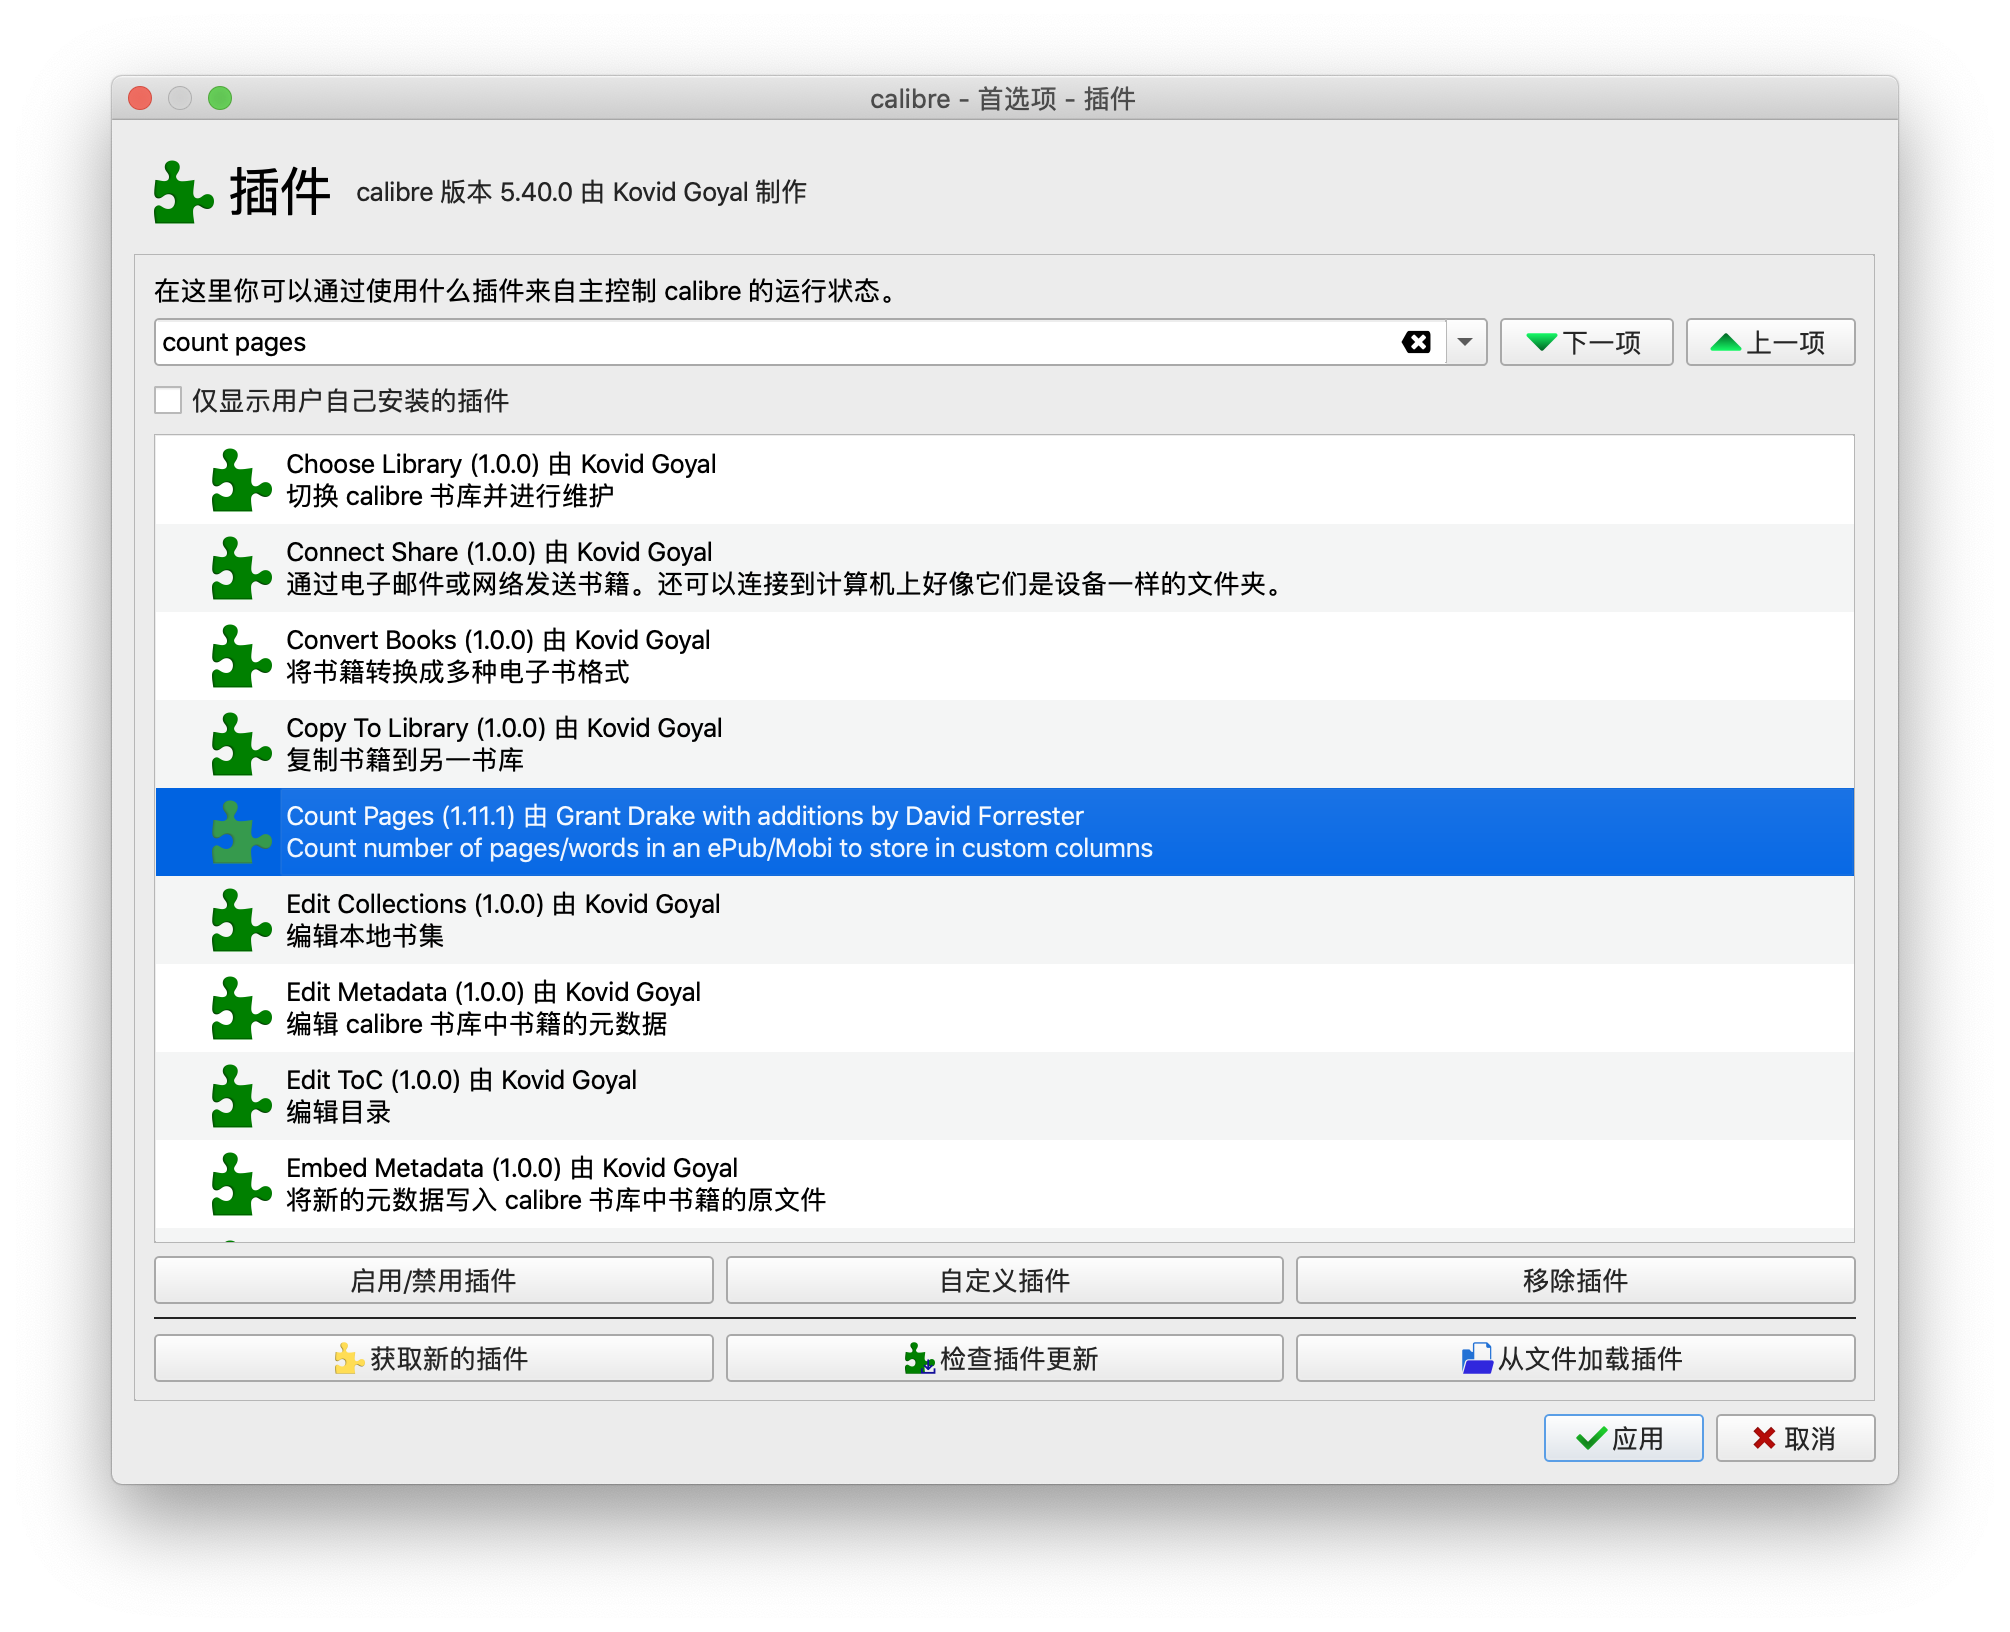Open 自定义插件 for the selected plugin

(1004, 1281)
